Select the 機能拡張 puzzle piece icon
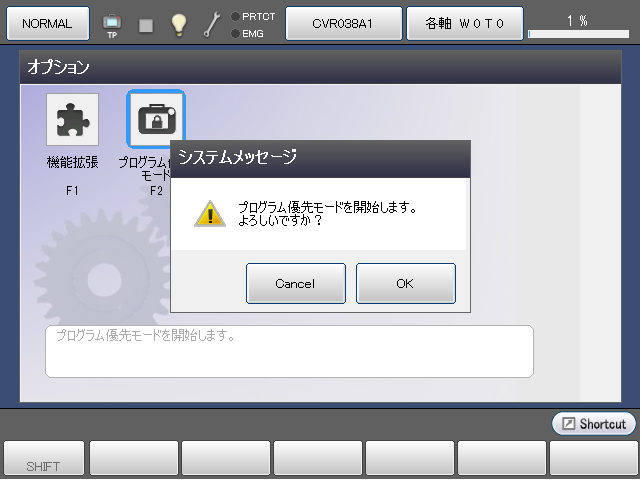 coord(72,120)
